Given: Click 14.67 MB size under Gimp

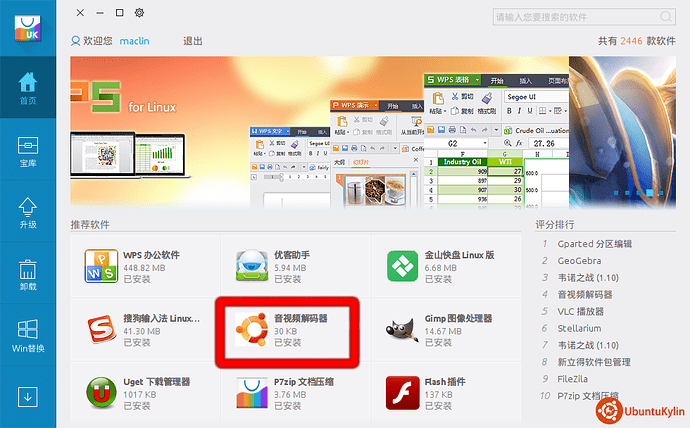Looking at the screenshot, I should [x=443, y=331].
